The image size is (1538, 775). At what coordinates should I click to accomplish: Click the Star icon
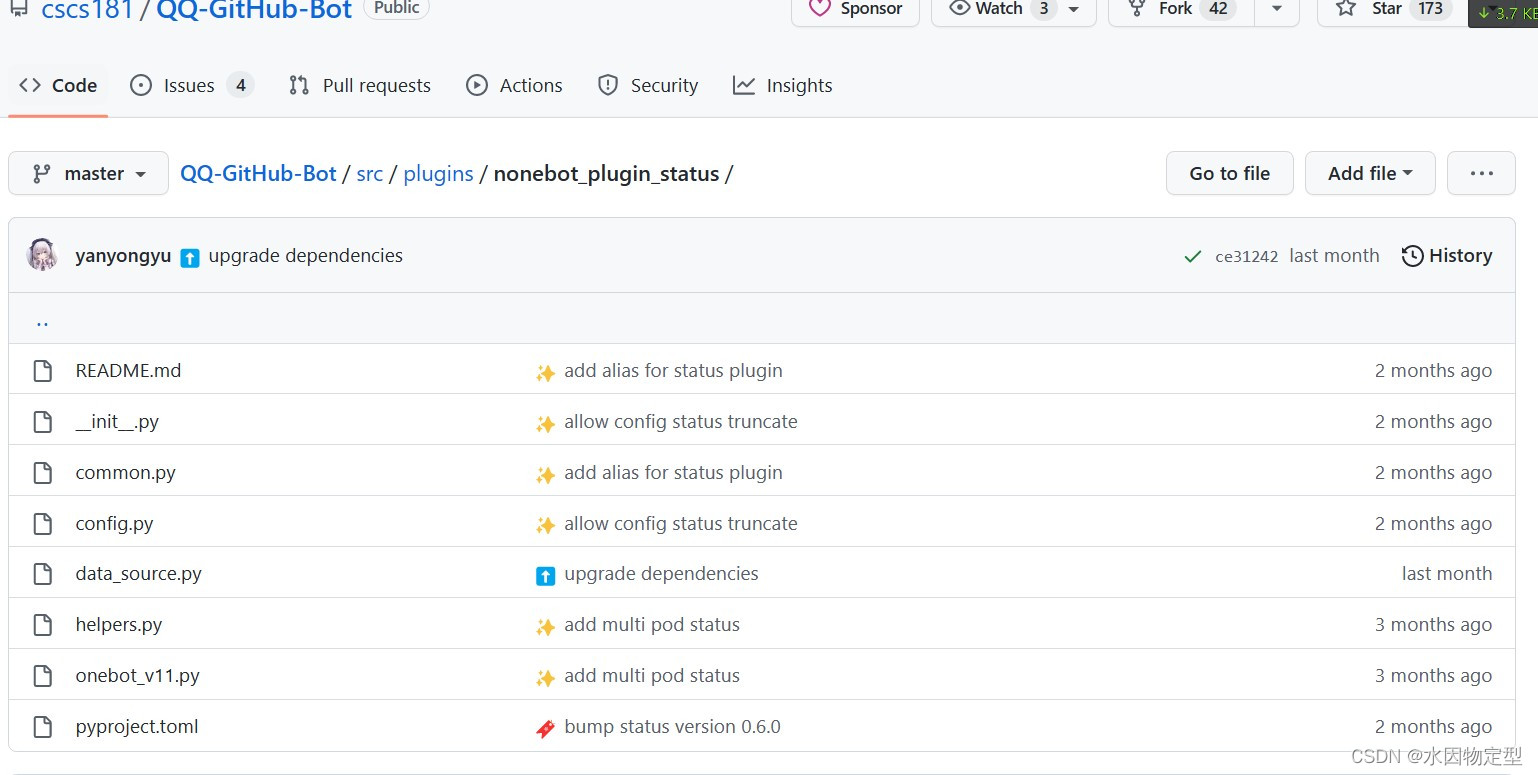[x=1346, y=8]
